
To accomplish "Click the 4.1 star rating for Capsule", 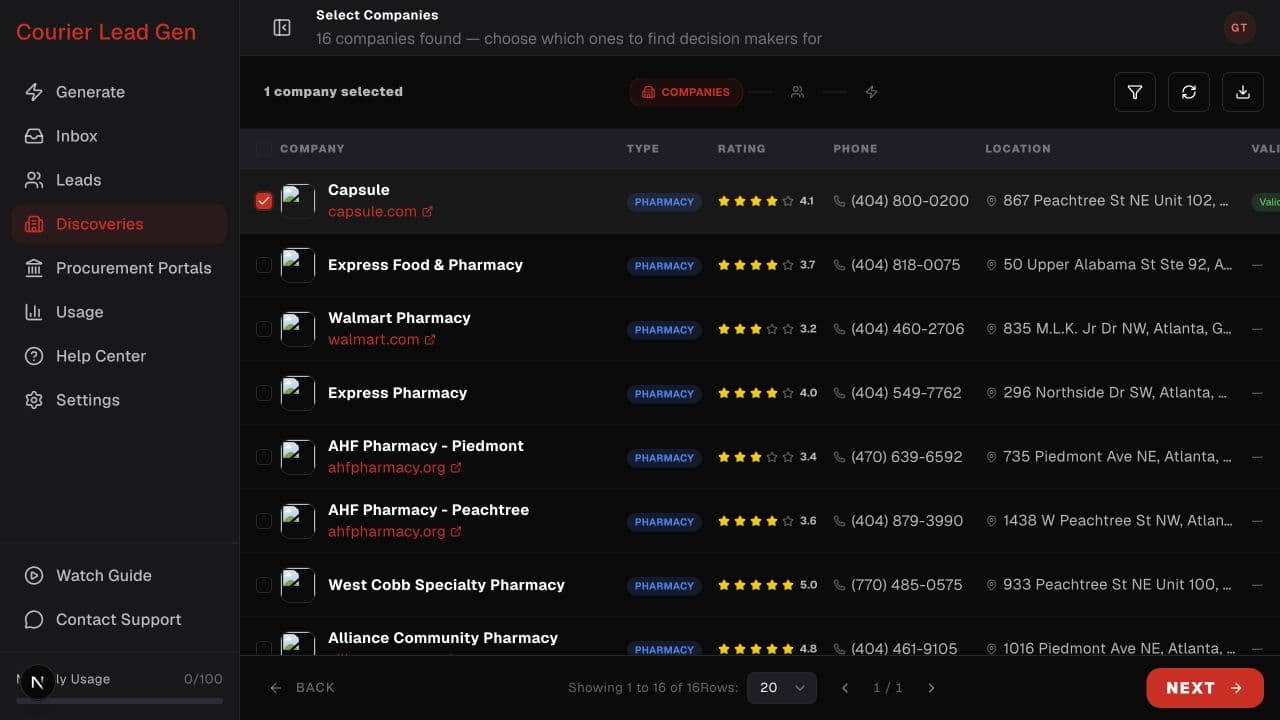I will pos(766,201).
